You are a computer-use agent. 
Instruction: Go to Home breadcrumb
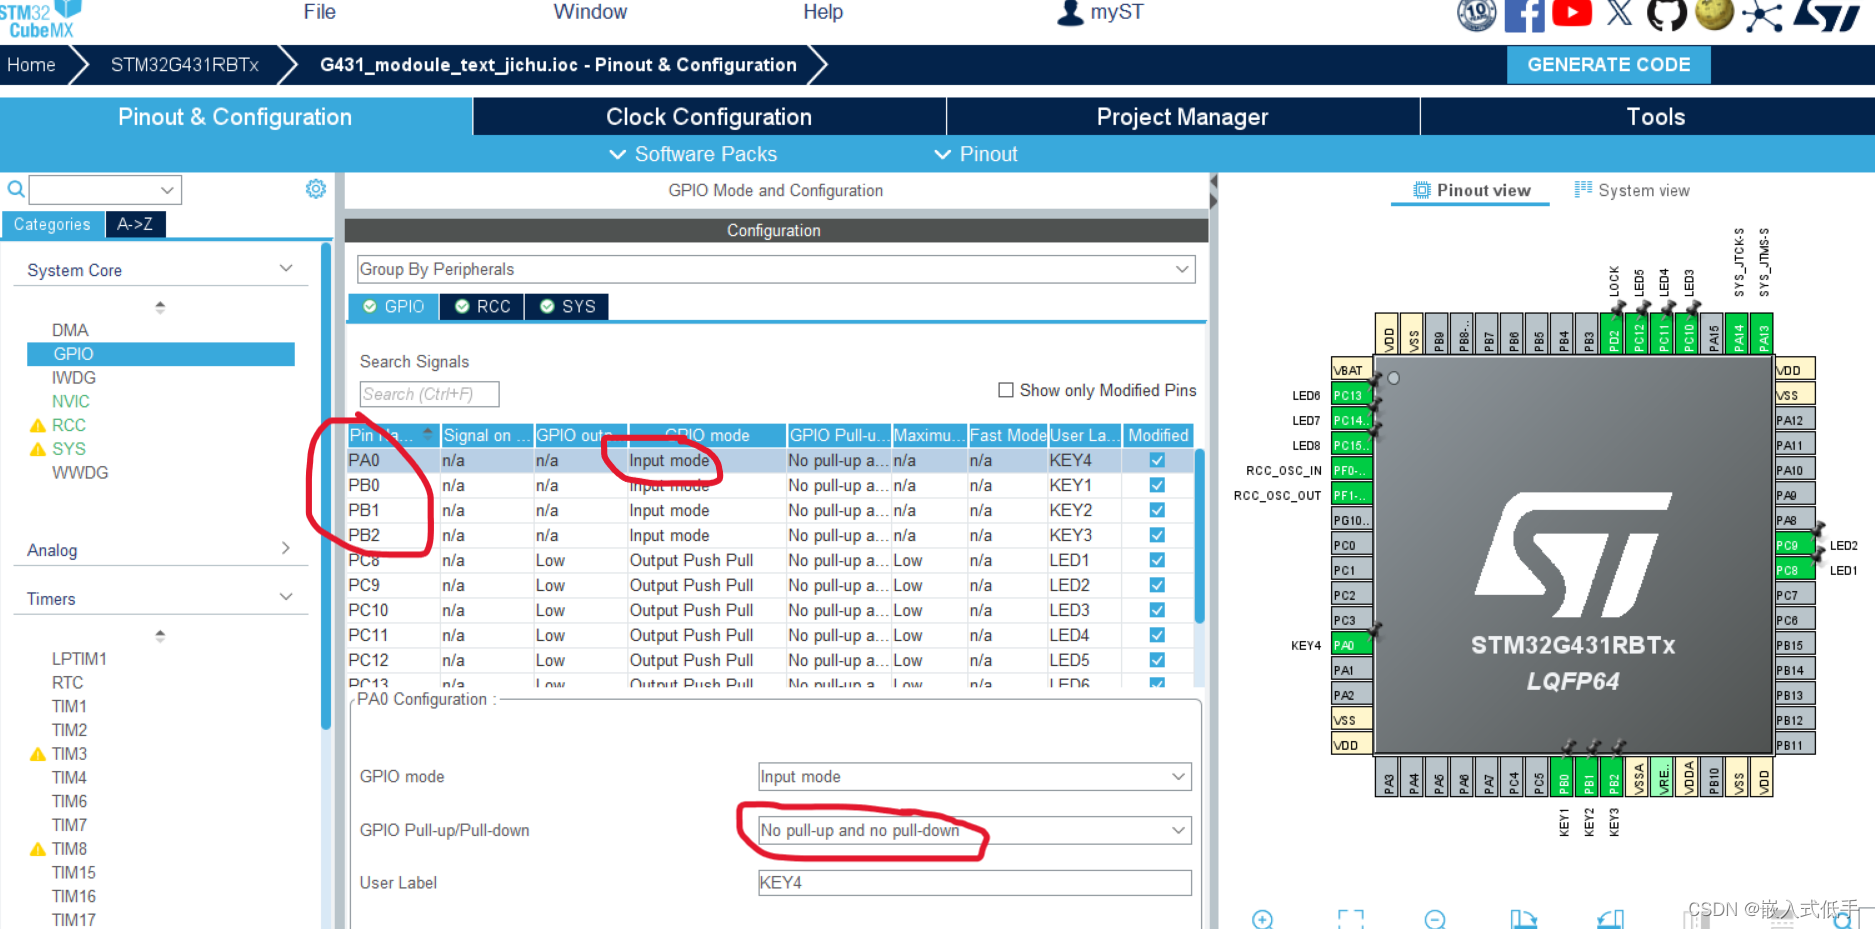click(31, 65)
